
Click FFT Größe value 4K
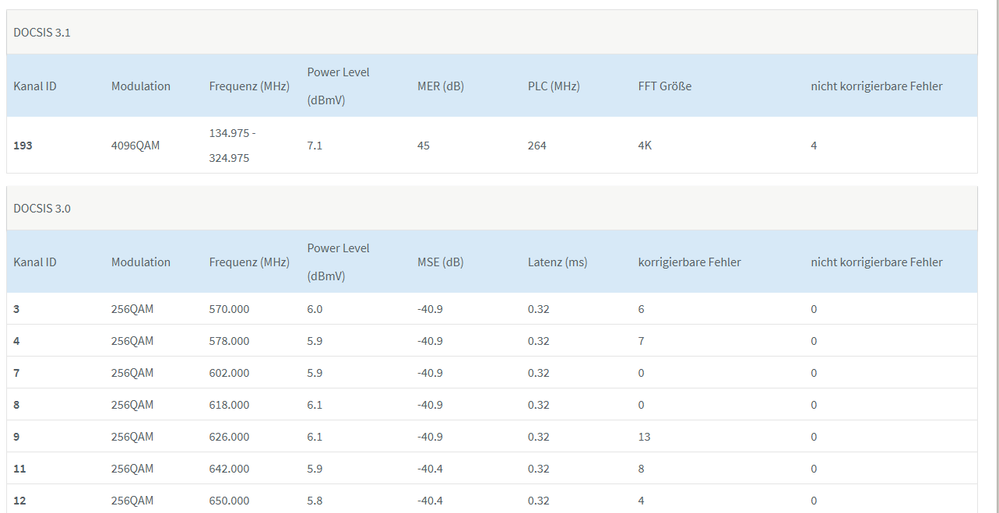point(645,145)
